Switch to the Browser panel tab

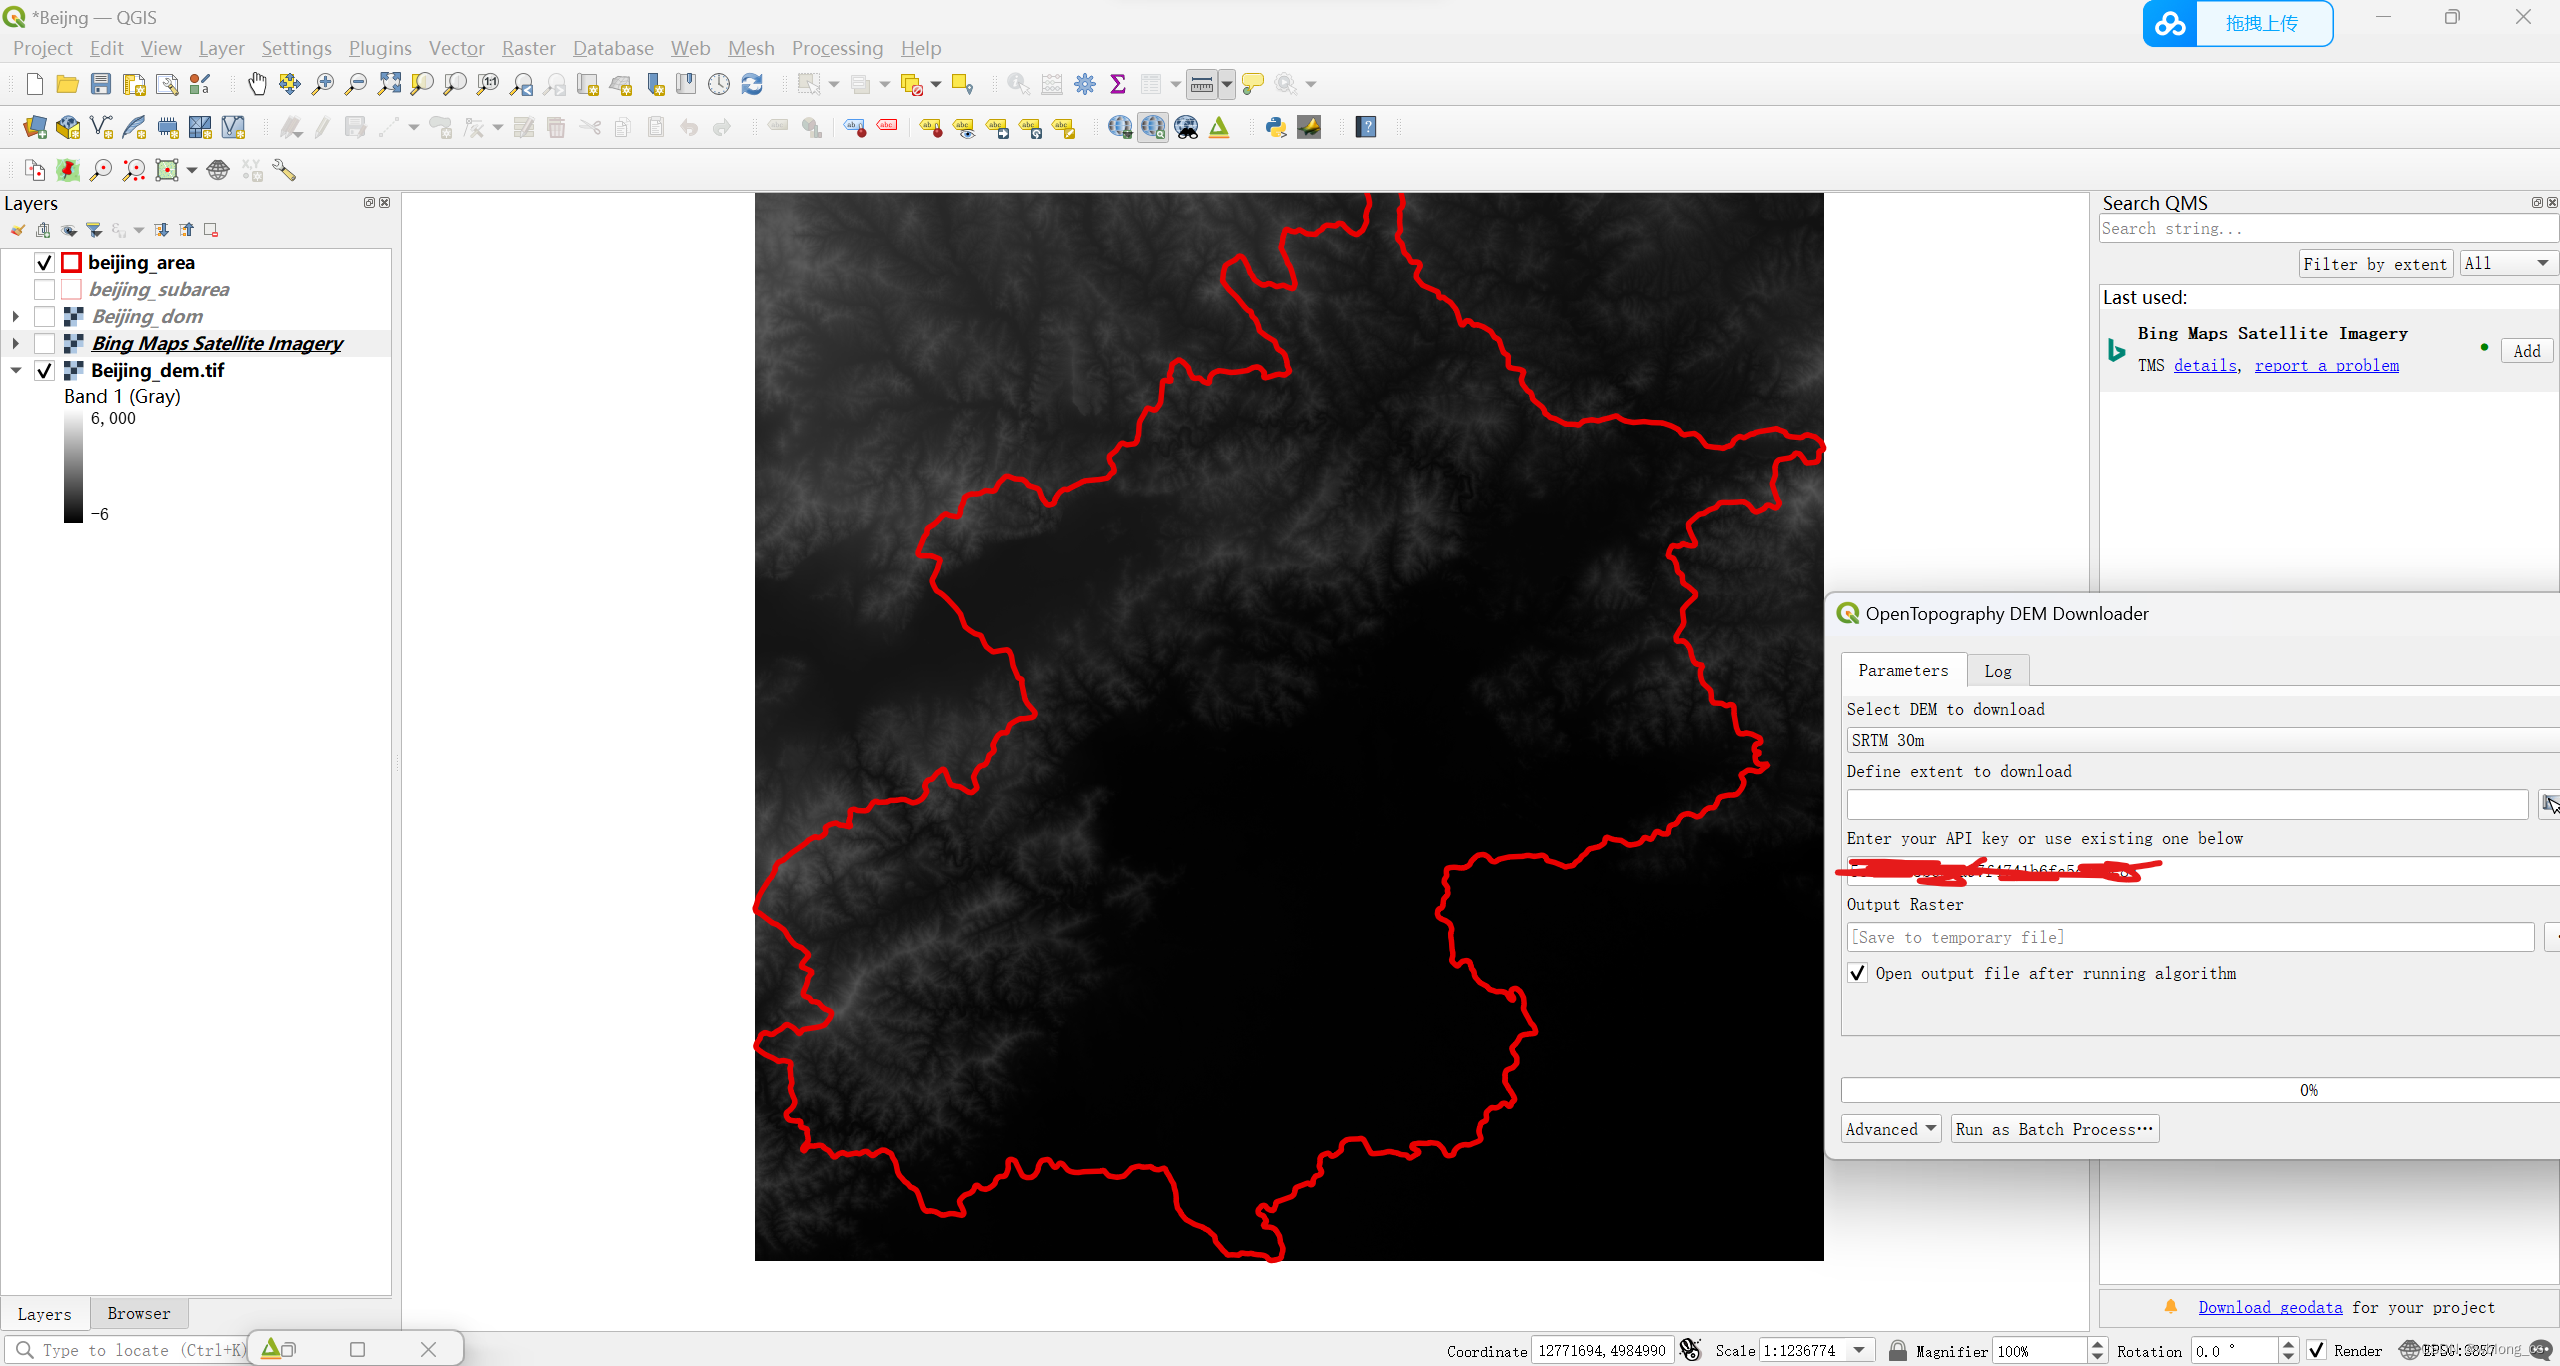coord(139,1313)
